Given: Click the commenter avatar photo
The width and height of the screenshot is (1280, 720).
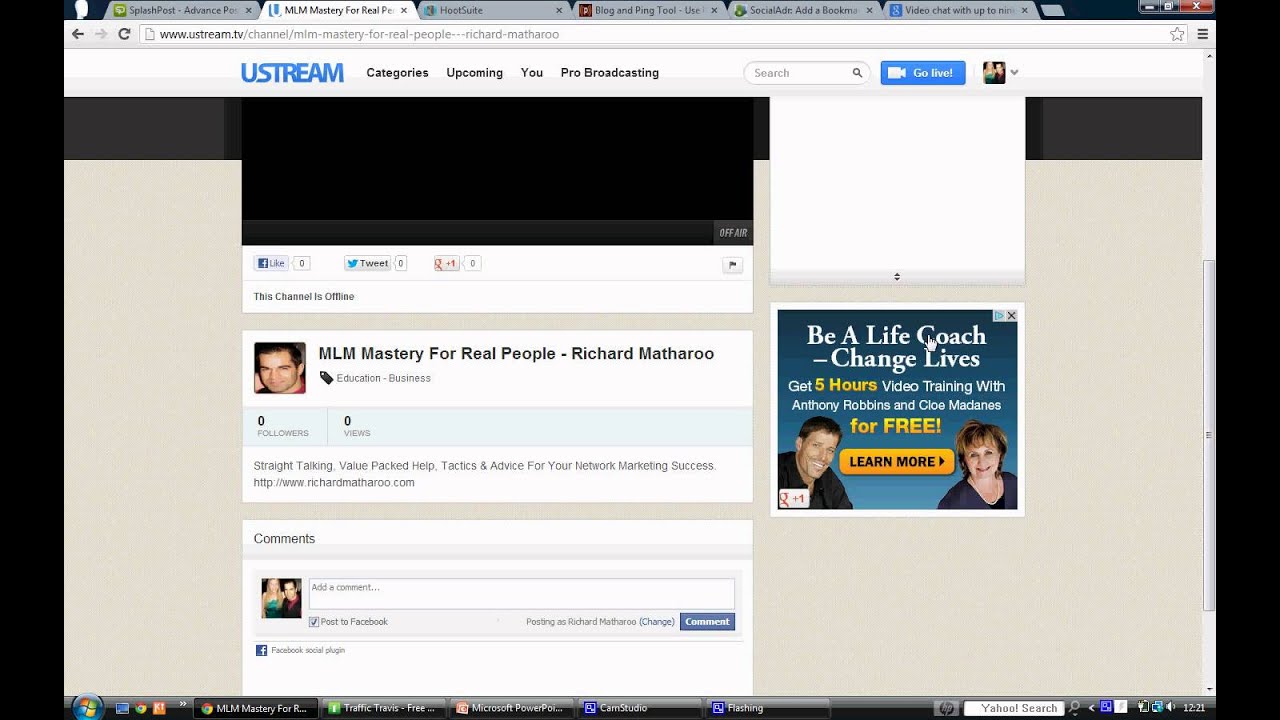Looking at the screenshot, I should pyautogui.click(x=281, y=598).
